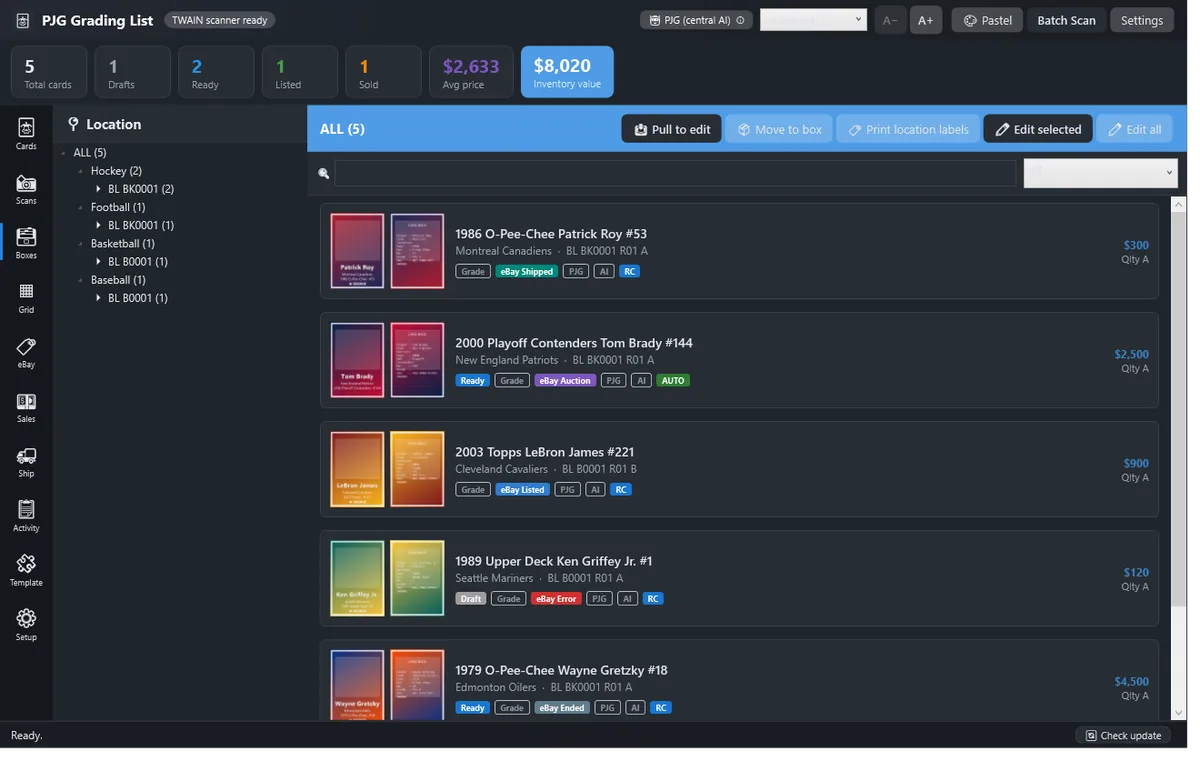Open Patrick Roy front card thumbnail
The height and width of the screenshot is (782, 1200).
(357, 251)
